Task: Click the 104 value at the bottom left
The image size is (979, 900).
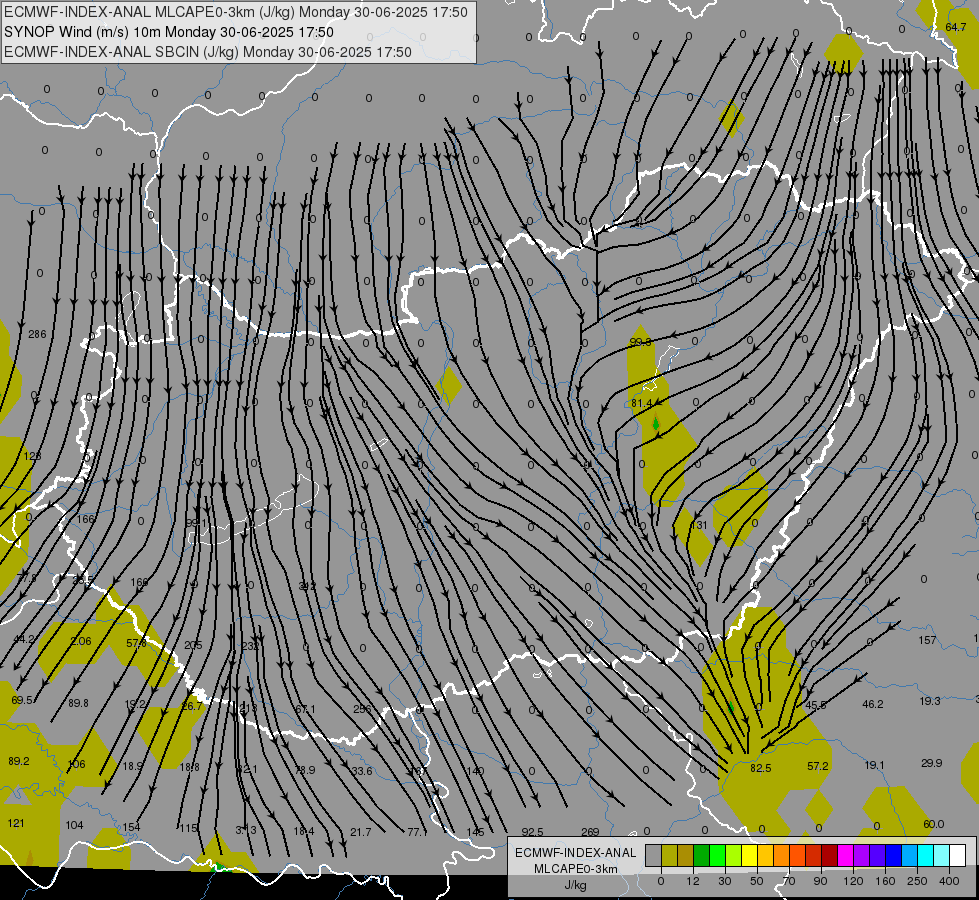Action: tap(74, 826)
